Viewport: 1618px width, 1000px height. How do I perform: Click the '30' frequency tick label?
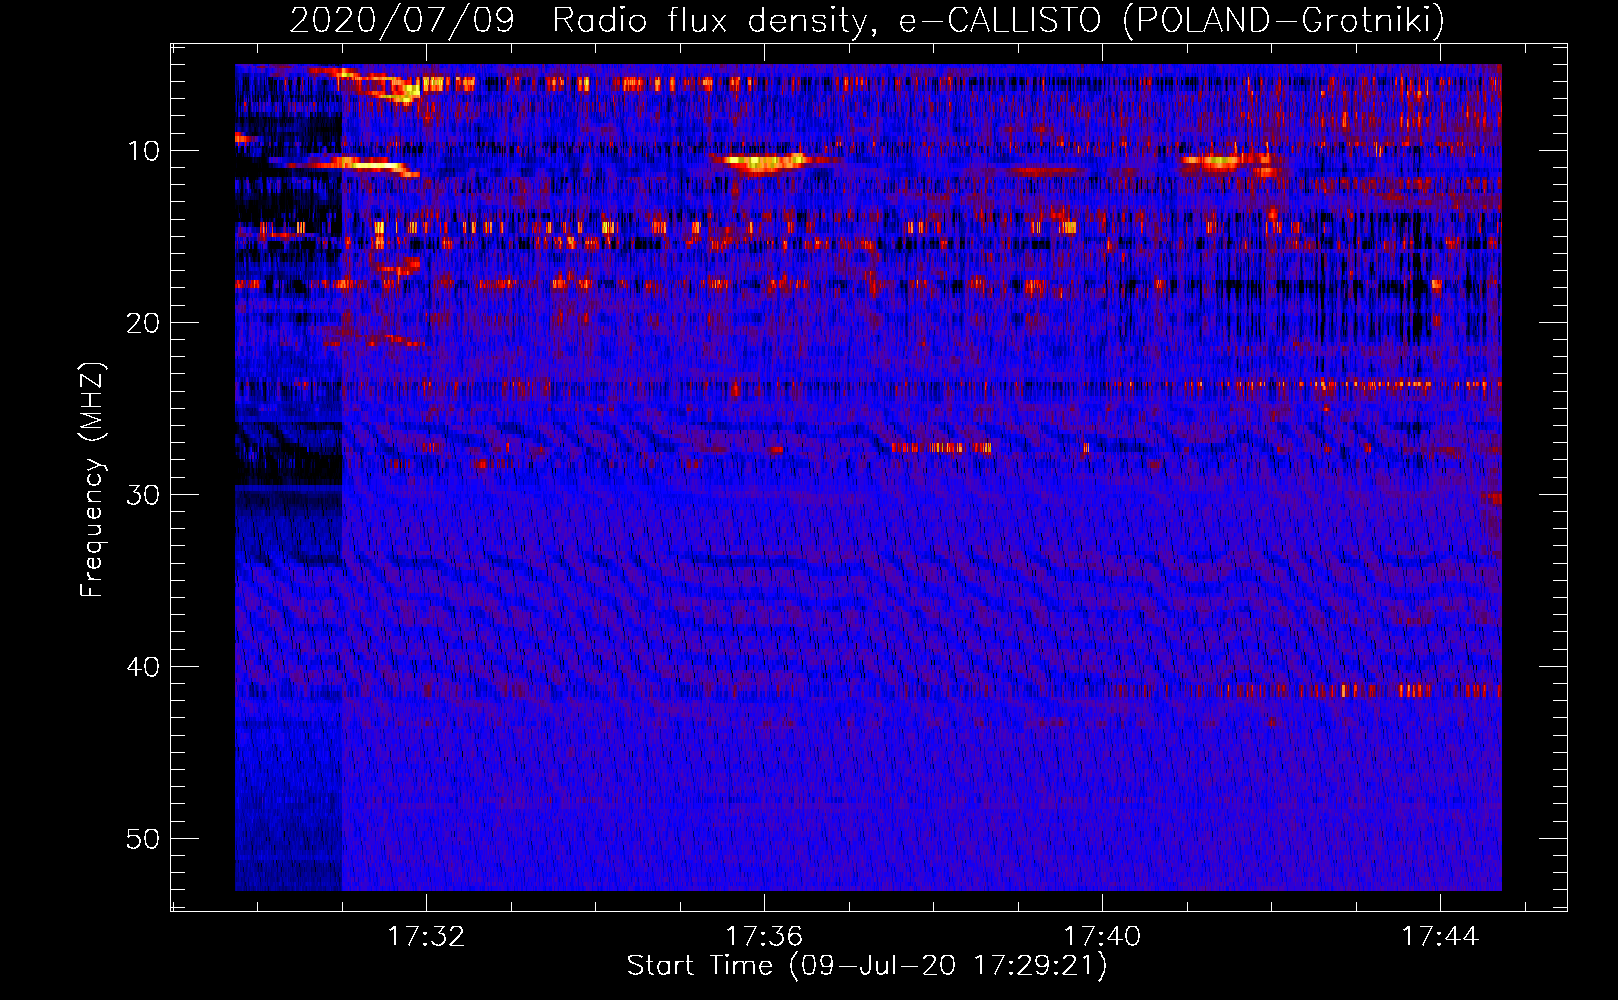pos(143,495)
